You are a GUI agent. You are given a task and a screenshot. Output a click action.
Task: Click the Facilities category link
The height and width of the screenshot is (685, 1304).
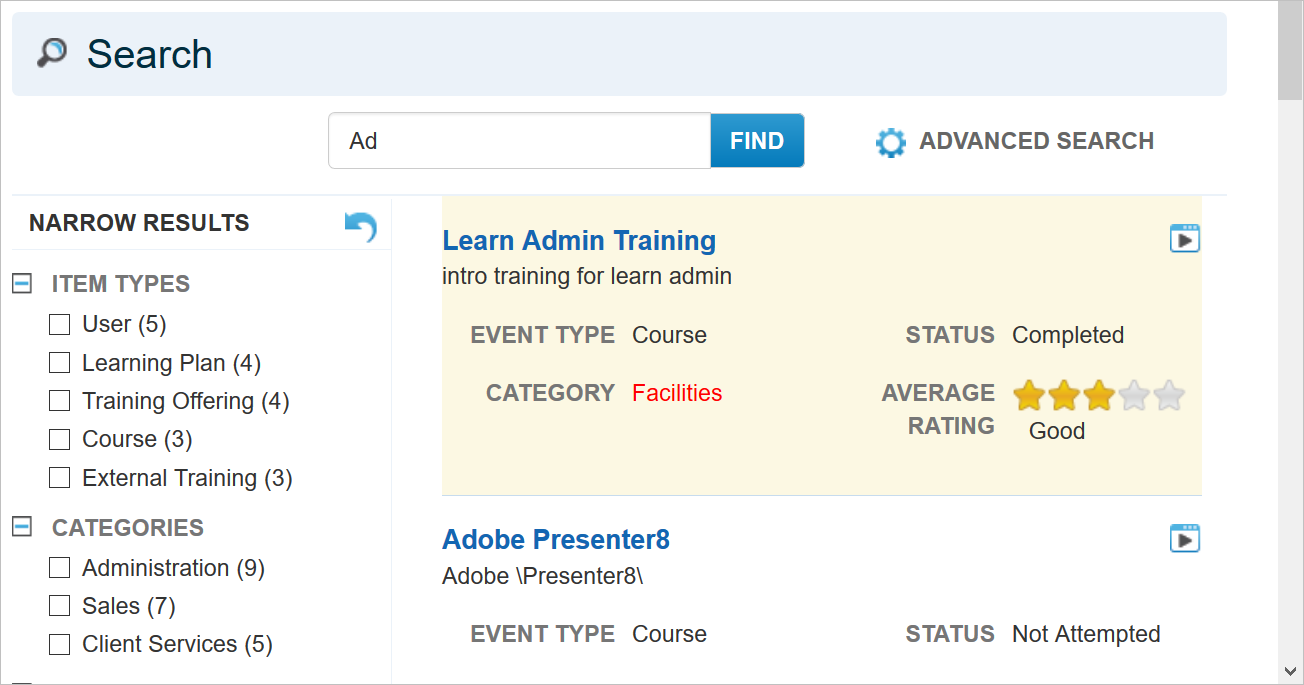click(x=677, y=392)
